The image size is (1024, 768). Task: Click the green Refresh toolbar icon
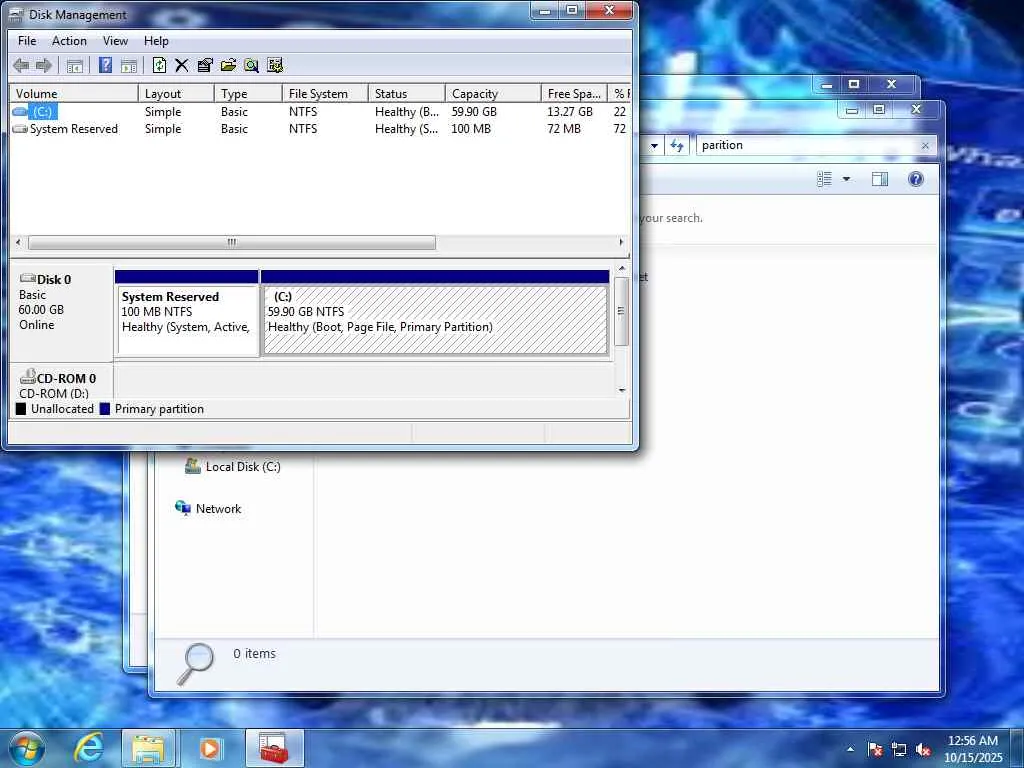(159, 65)
